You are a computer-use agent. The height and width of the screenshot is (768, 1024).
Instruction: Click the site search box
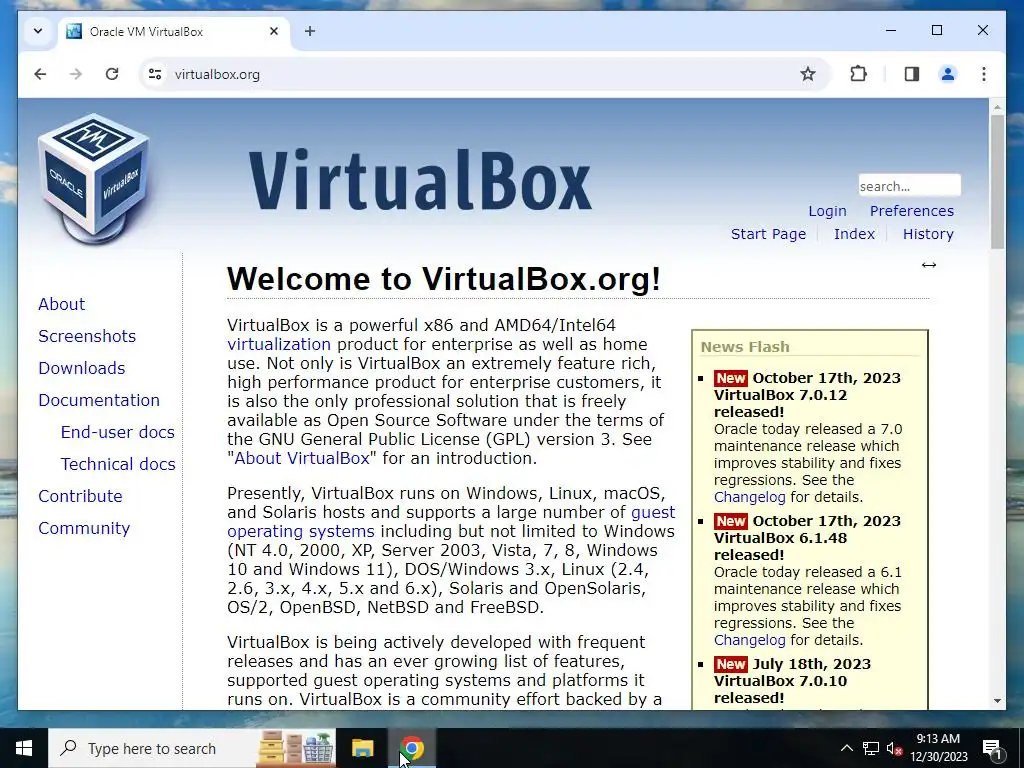tap(909, 185)
